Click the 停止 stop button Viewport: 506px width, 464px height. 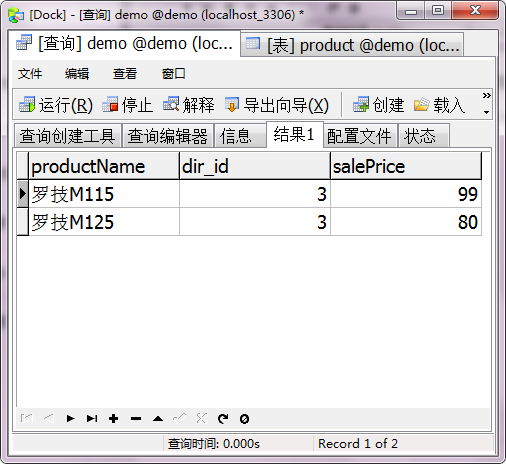tap(127, 105)
